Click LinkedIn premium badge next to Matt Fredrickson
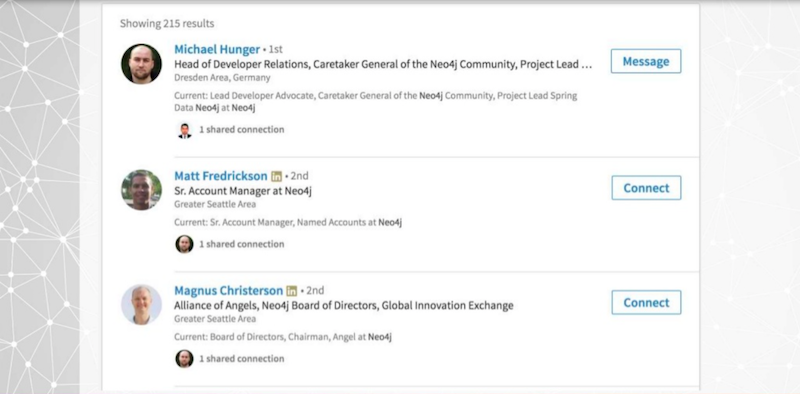The width and height of the screenshot is (800, 394). click(276, 177)
